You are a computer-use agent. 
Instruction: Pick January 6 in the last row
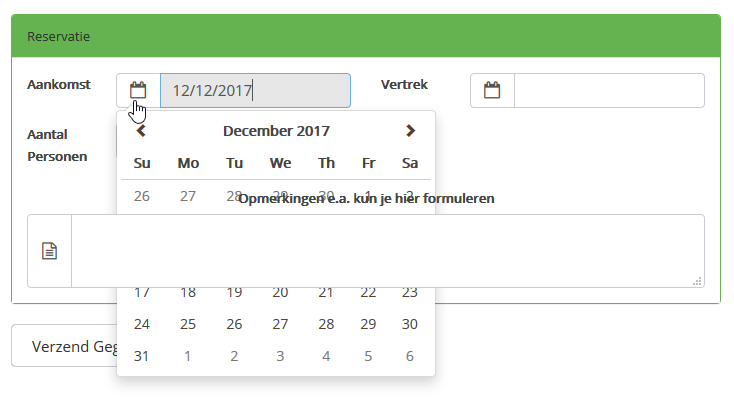tap(410, 356)
